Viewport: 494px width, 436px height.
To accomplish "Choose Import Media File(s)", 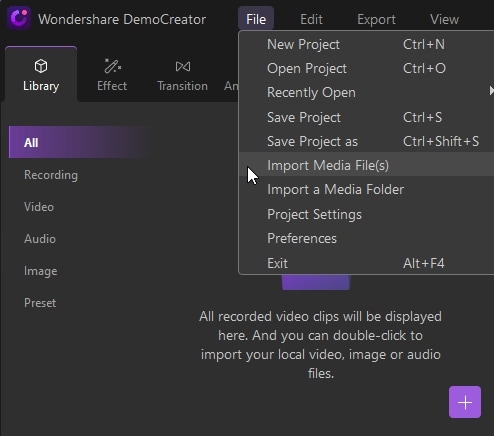I will tap(366, 165).
